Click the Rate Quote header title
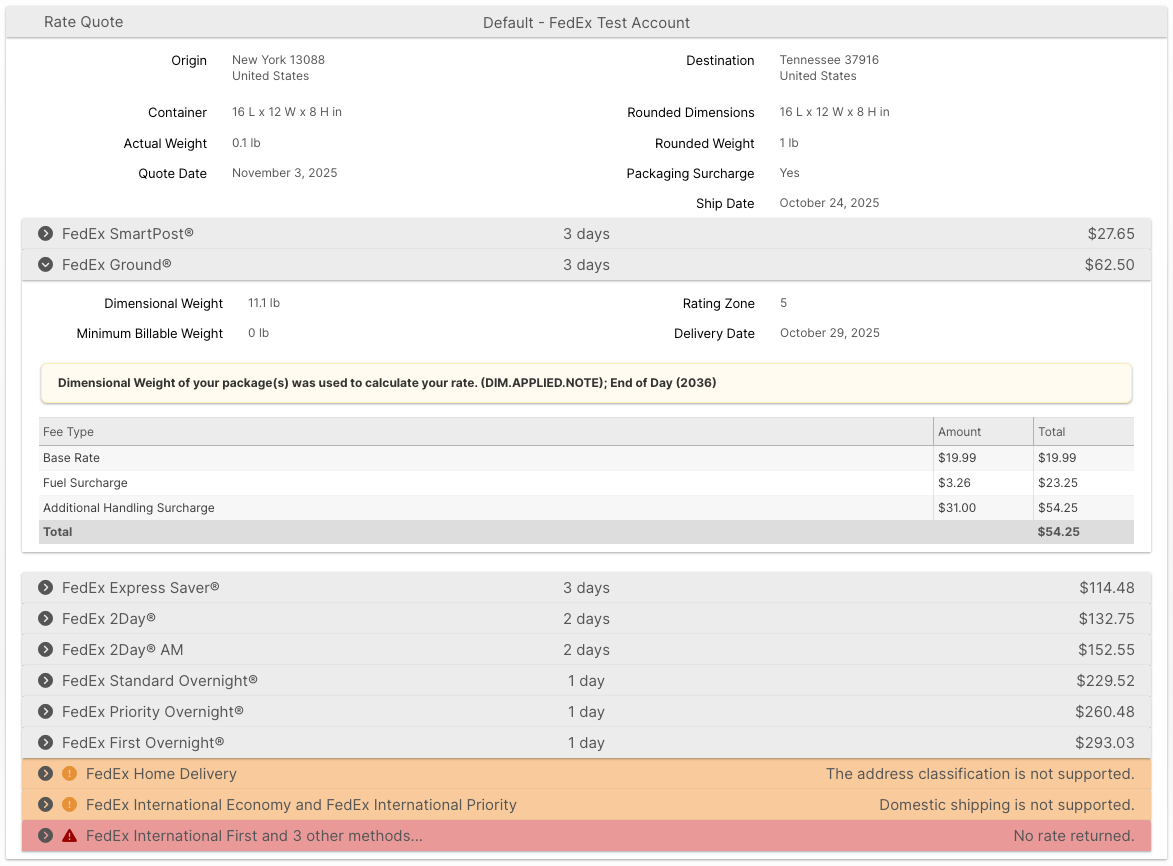Image resolution: width=1173 pixels, height=866 pixels. tap(84, 22)
